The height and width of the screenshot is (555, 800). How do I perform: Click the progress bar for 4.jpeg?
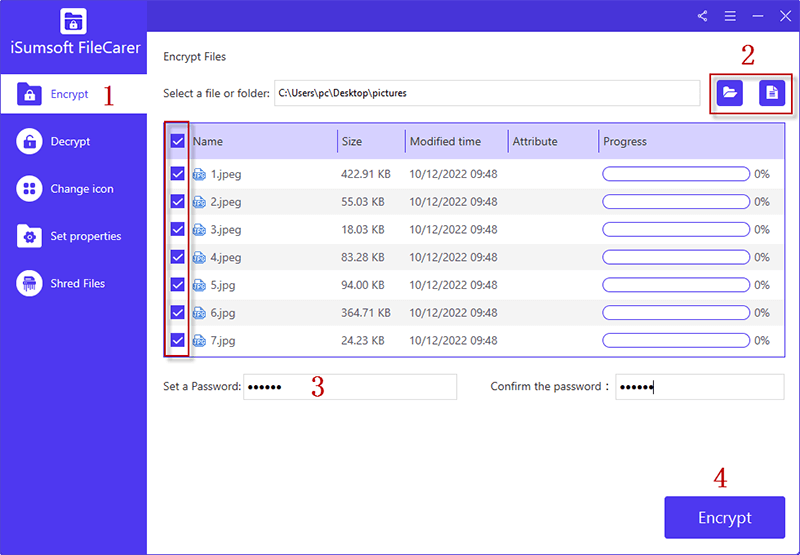point(676,257)
